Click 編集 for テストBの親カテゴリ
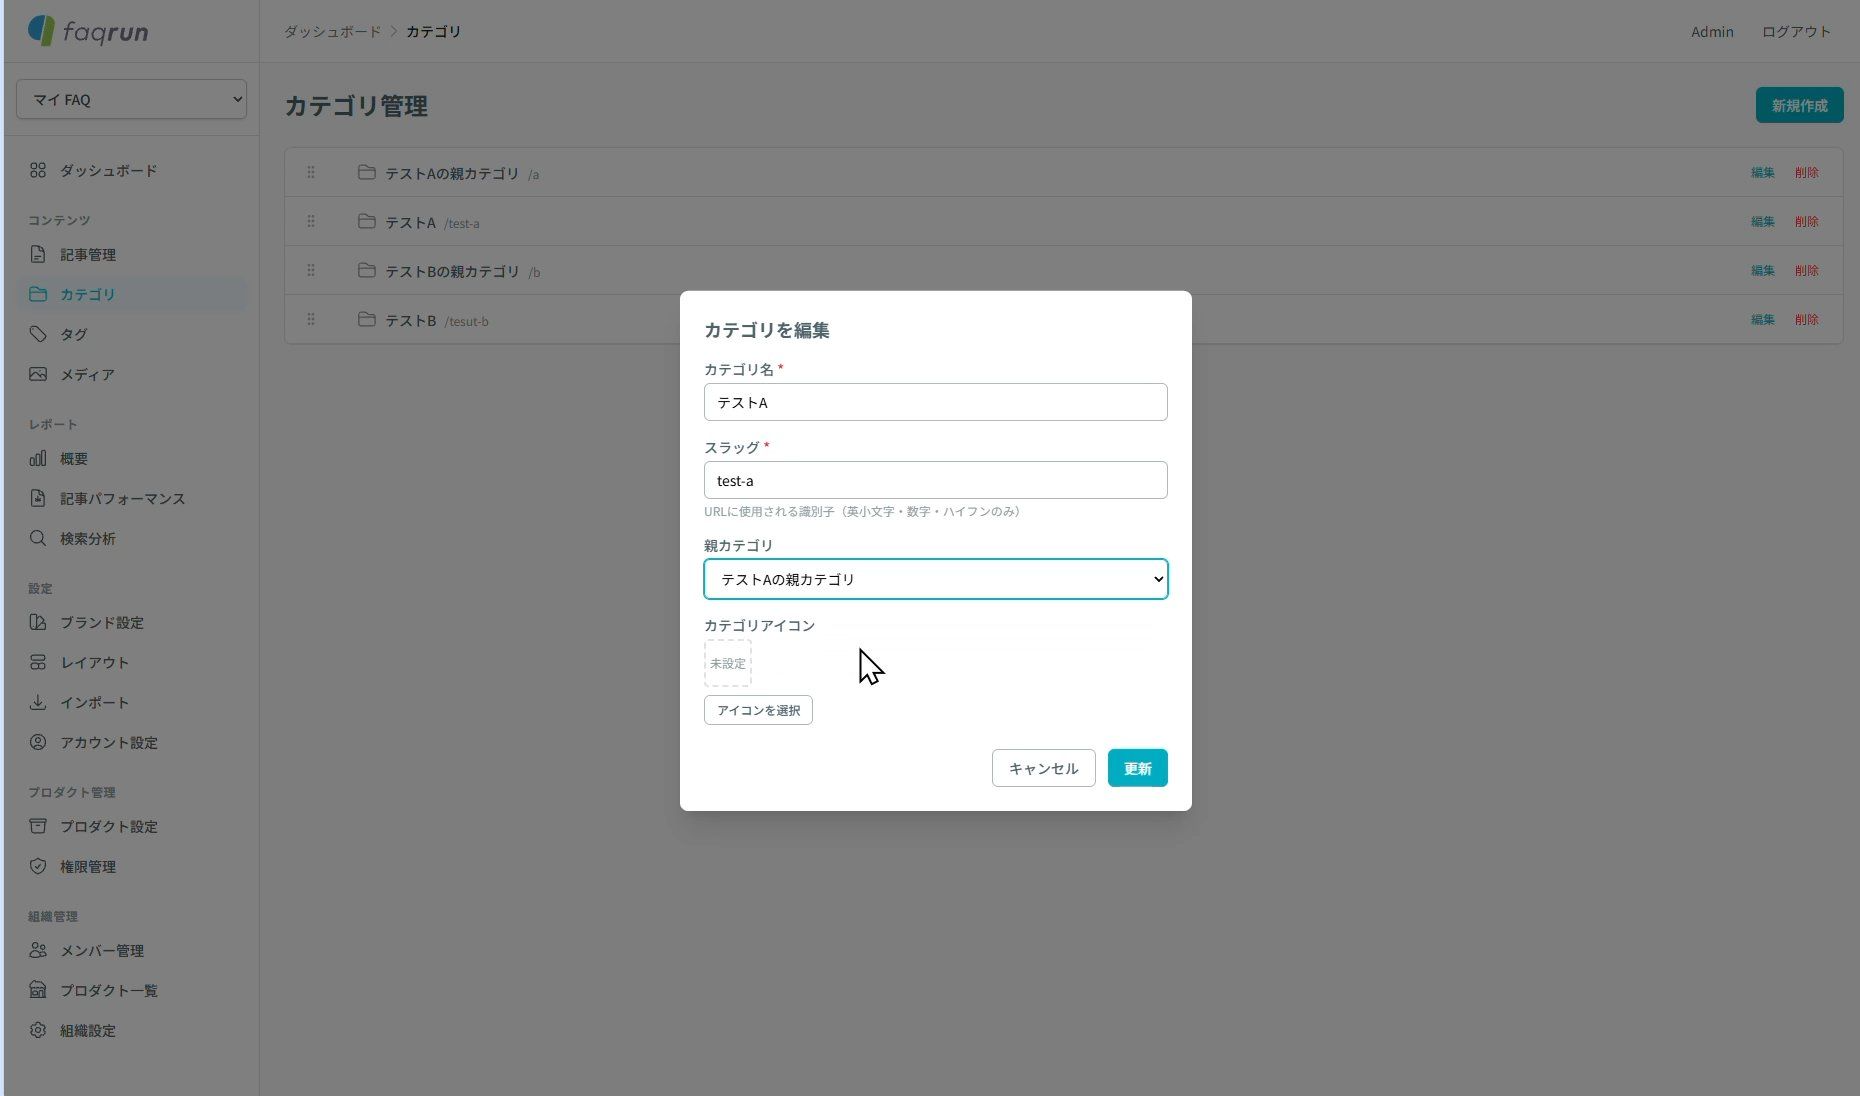Screen dimensions: 1860x1096 click(x=1762, y=271)
